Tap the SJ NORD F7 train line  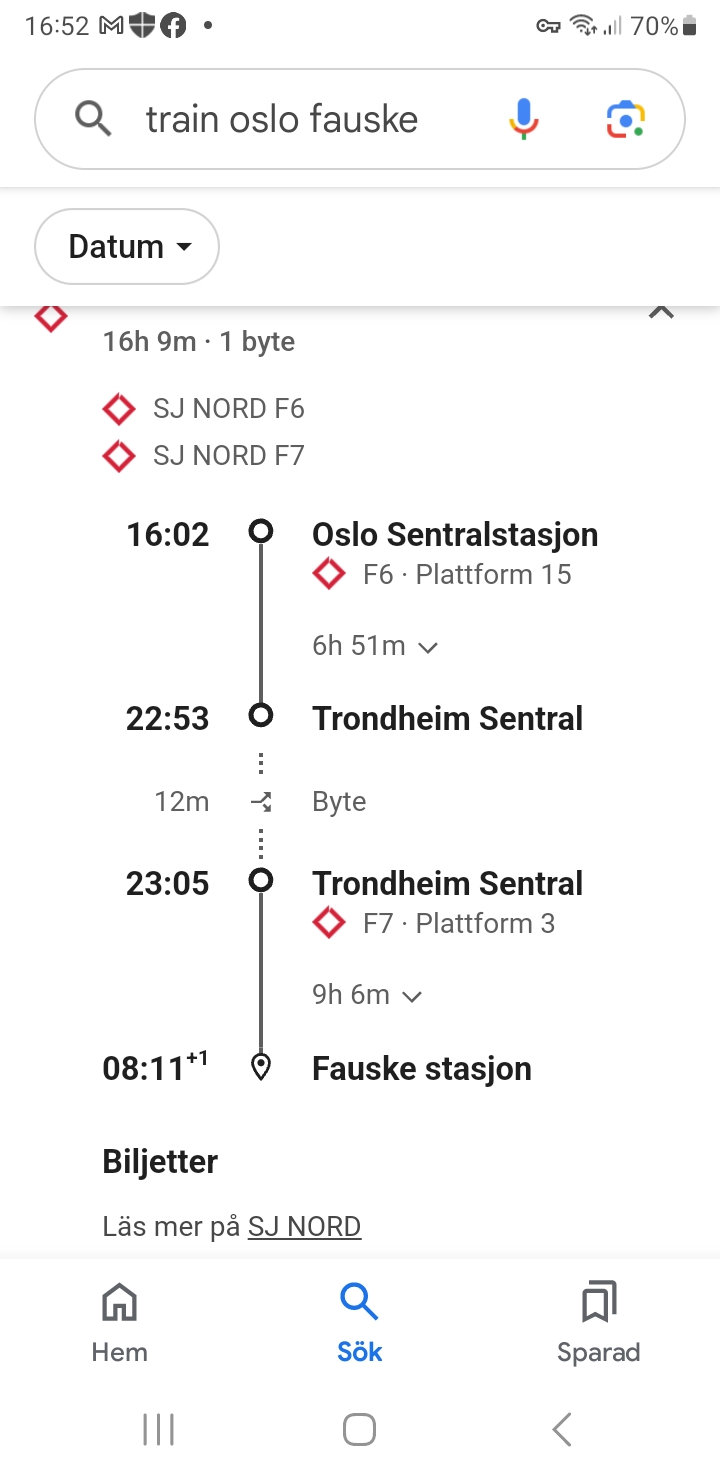(x=228, y=456)
